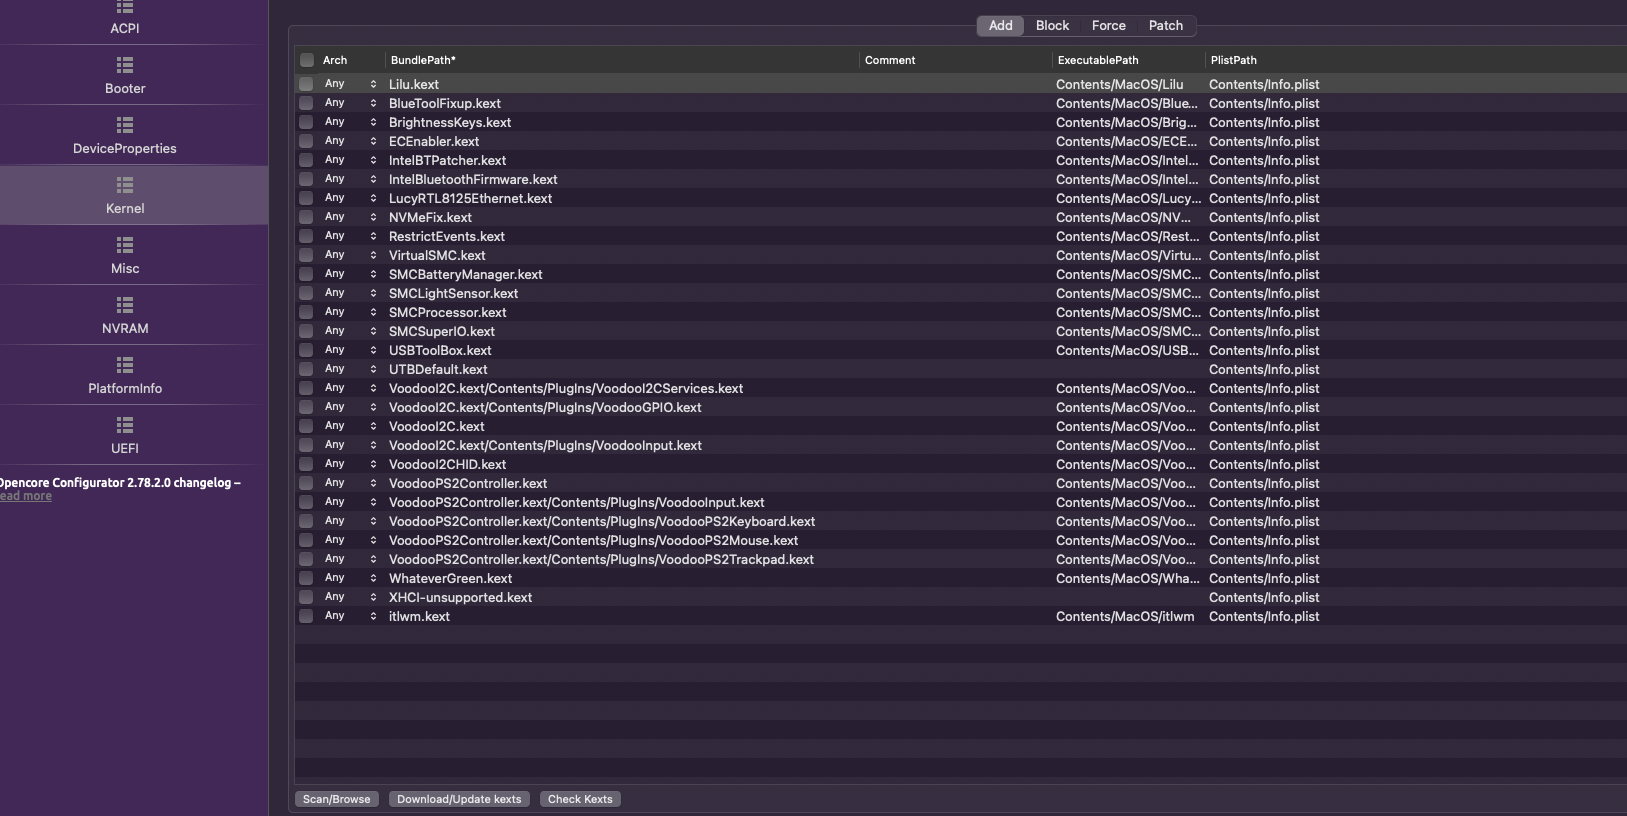
Task: Select the VoodooPS2Mouse.kext plugin path
Action: click(593, 540)
